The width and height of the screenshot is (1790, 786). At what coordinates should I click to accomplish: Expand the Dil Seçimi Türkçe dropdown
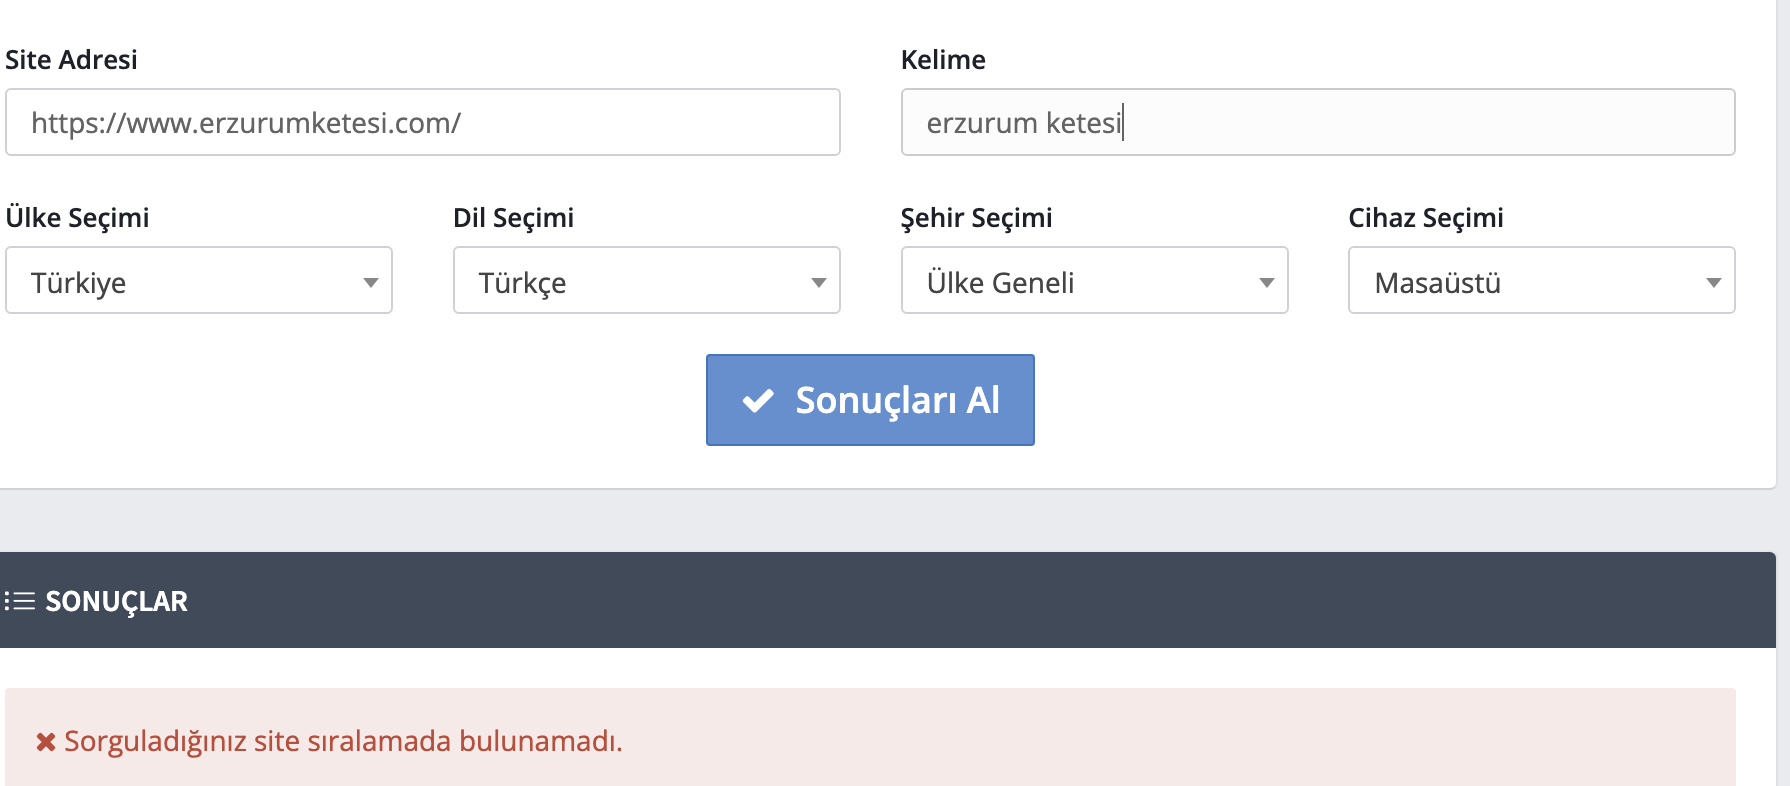point(646,280)
